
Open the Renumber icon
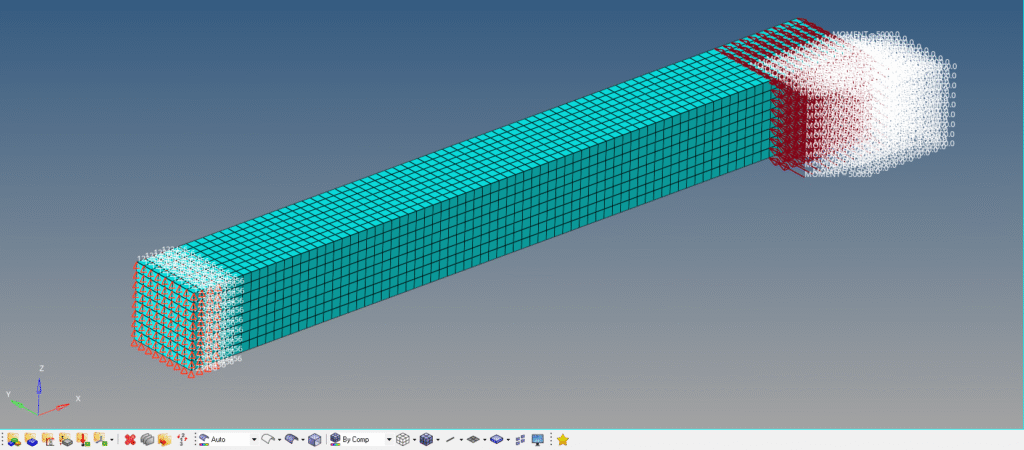pyautogui.click(x=182, y=440)
